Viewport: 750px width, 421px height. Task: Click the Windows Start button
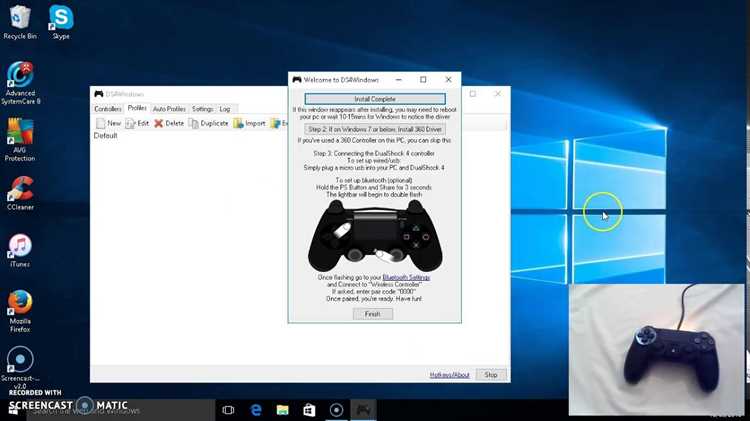tap(13, 411)
